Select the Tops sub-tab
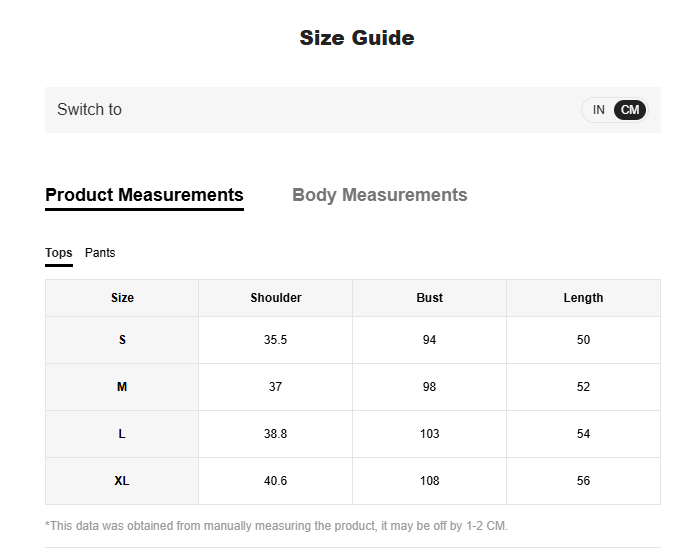 point(59,253)
